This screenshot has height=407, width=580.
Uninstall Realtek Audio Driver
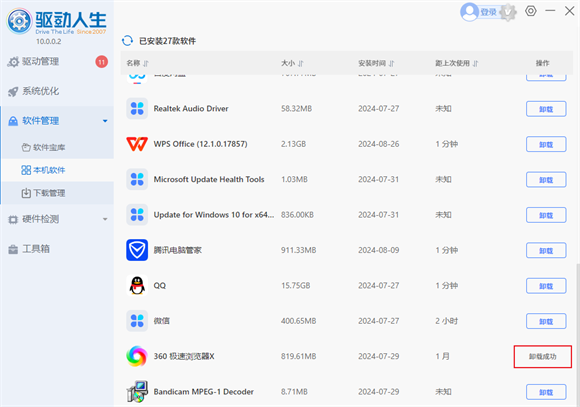point(546,109)
